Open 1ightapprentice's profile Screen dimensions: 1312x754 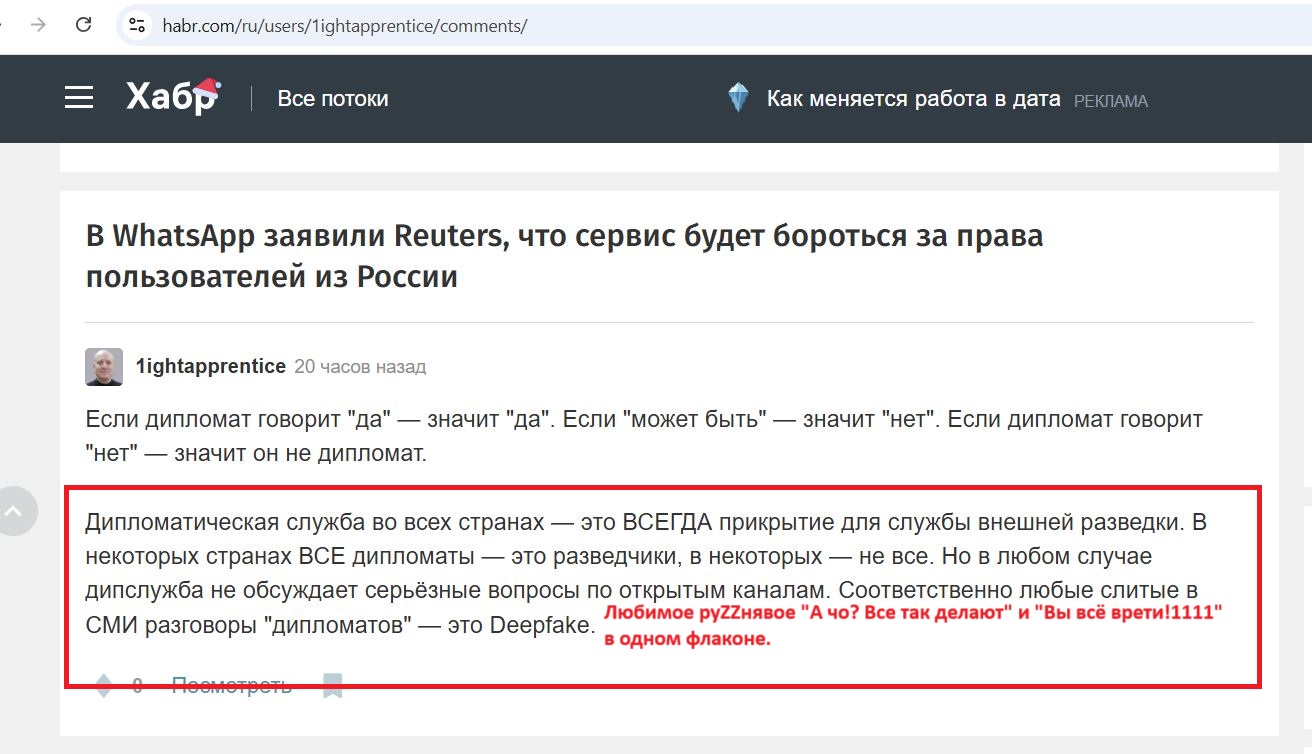pyautogui.click(x=211, y=366)
